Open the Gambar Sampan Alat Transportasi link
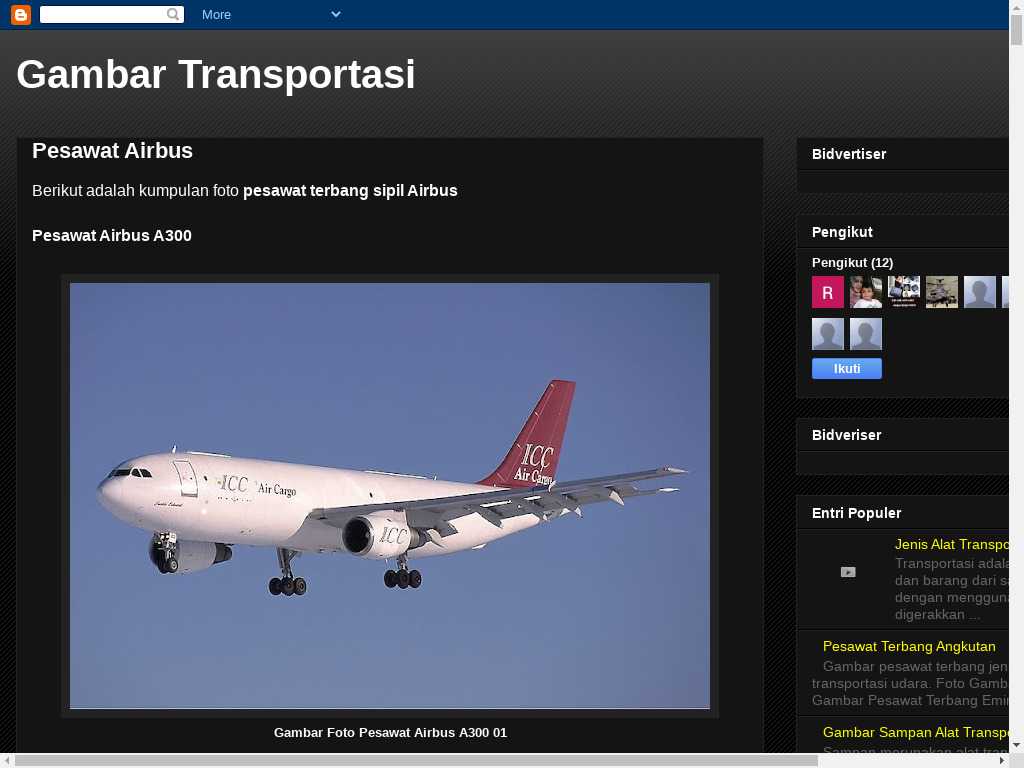The height and width of the screenshot is (768, 1024). point(915,732)
